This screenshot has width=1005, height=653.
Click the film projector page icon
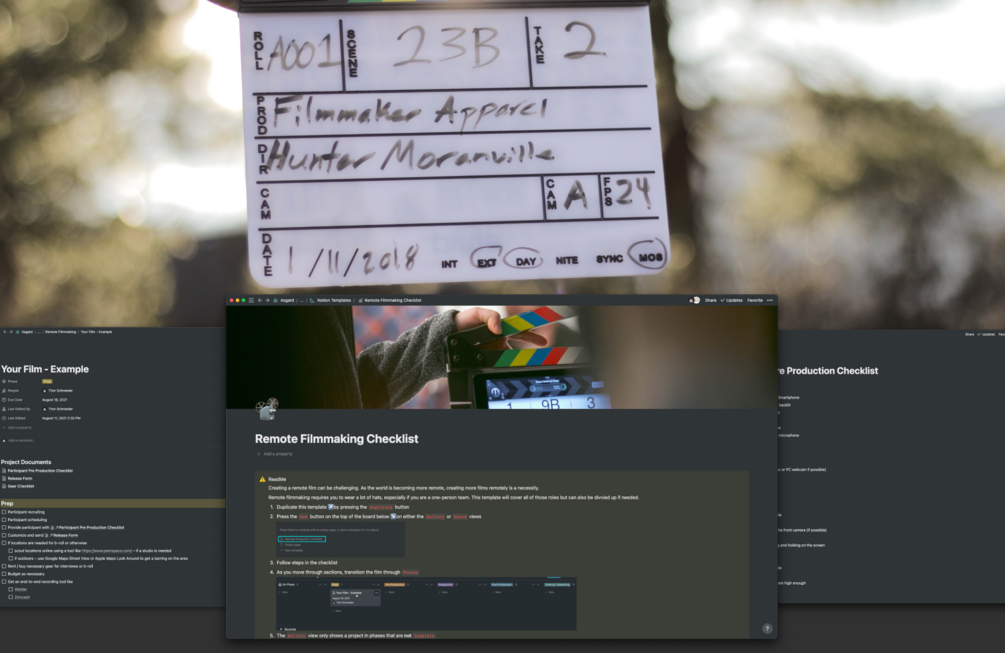[x=267, y=409]
